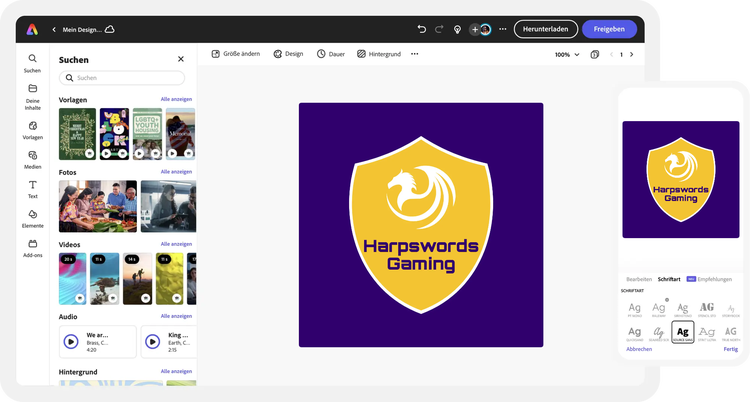750x402 pixels.
Task: Open the Medien panel in sidebar
Action: tap(33, 156)
